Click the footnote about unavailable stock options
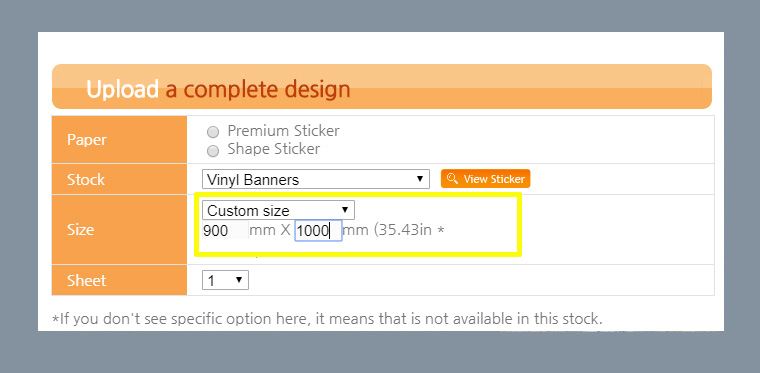The image size is (760, 373). tap(327, 319)
